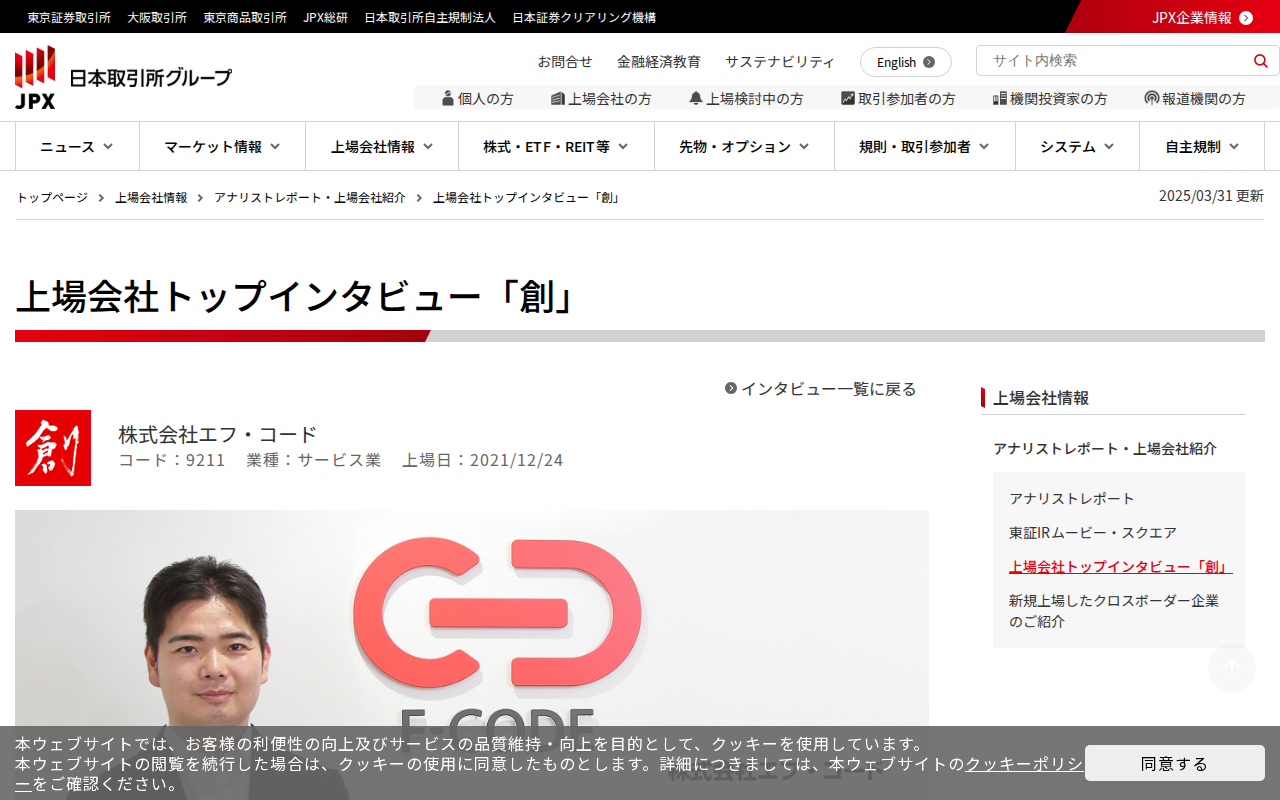Image resolution: width=1280 pixels, height=800 pixels.
Task: Expand the システム menu
Action: [x=1077, y=146]
